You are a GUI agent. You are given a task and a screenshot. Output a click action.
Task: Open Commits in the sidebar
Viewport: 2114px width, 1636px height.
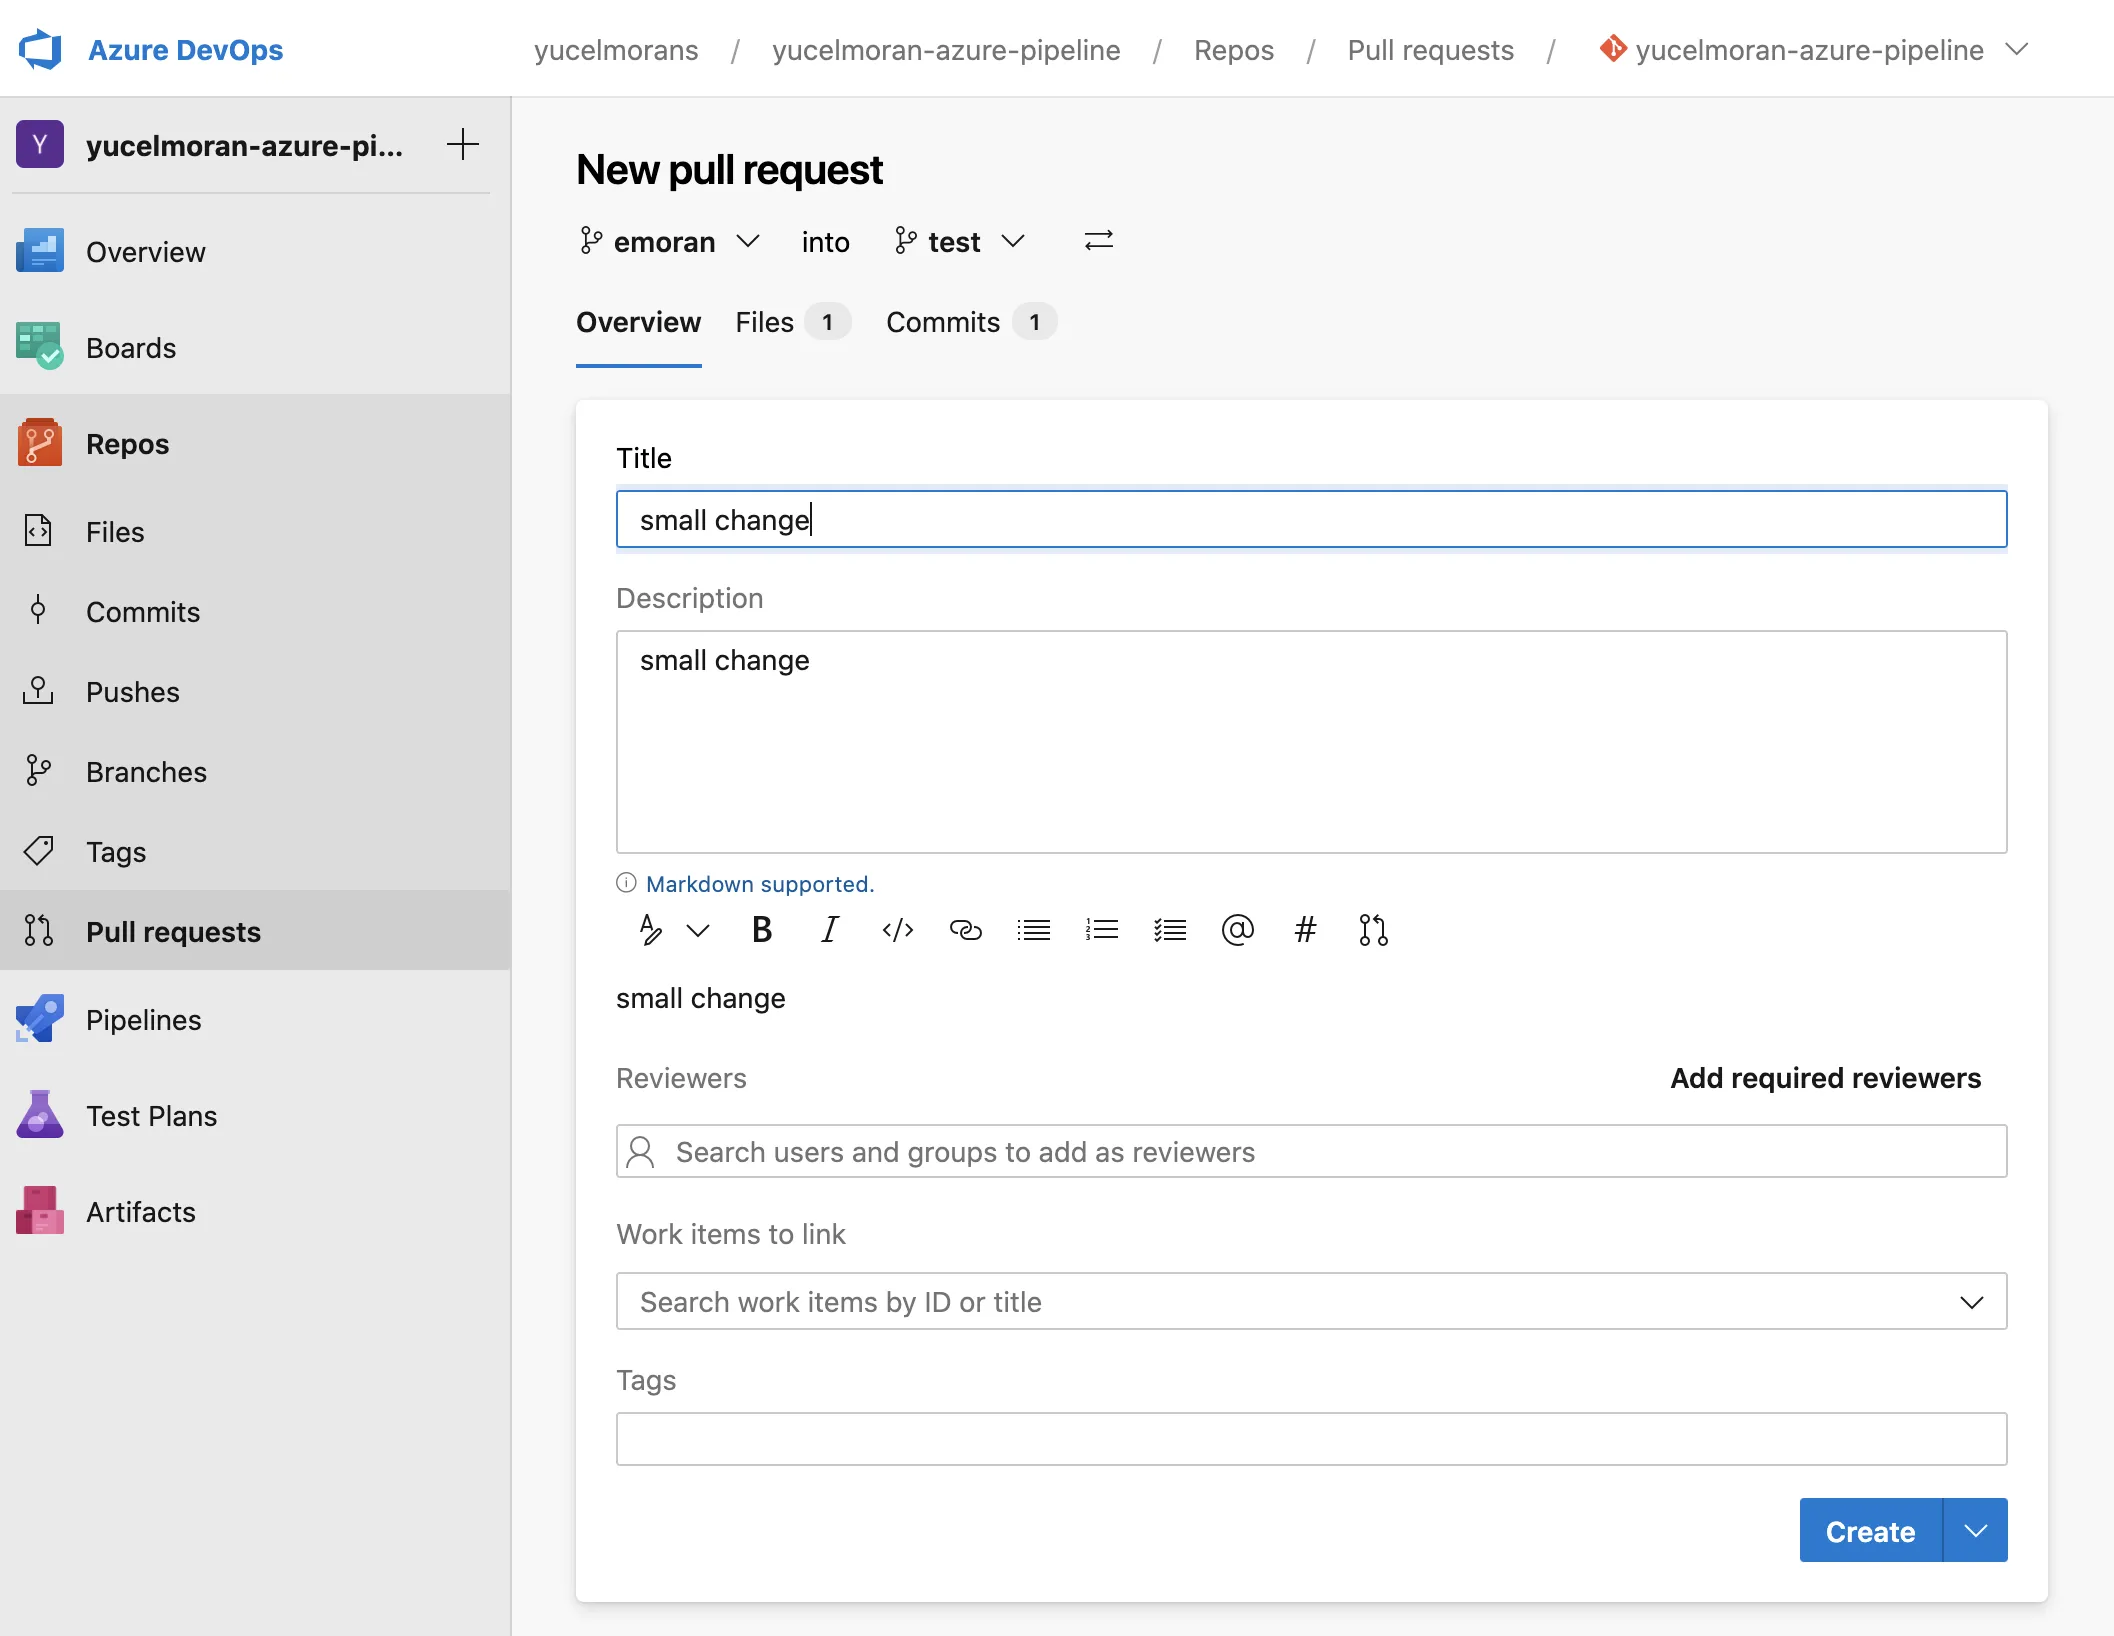click(143, 611)
